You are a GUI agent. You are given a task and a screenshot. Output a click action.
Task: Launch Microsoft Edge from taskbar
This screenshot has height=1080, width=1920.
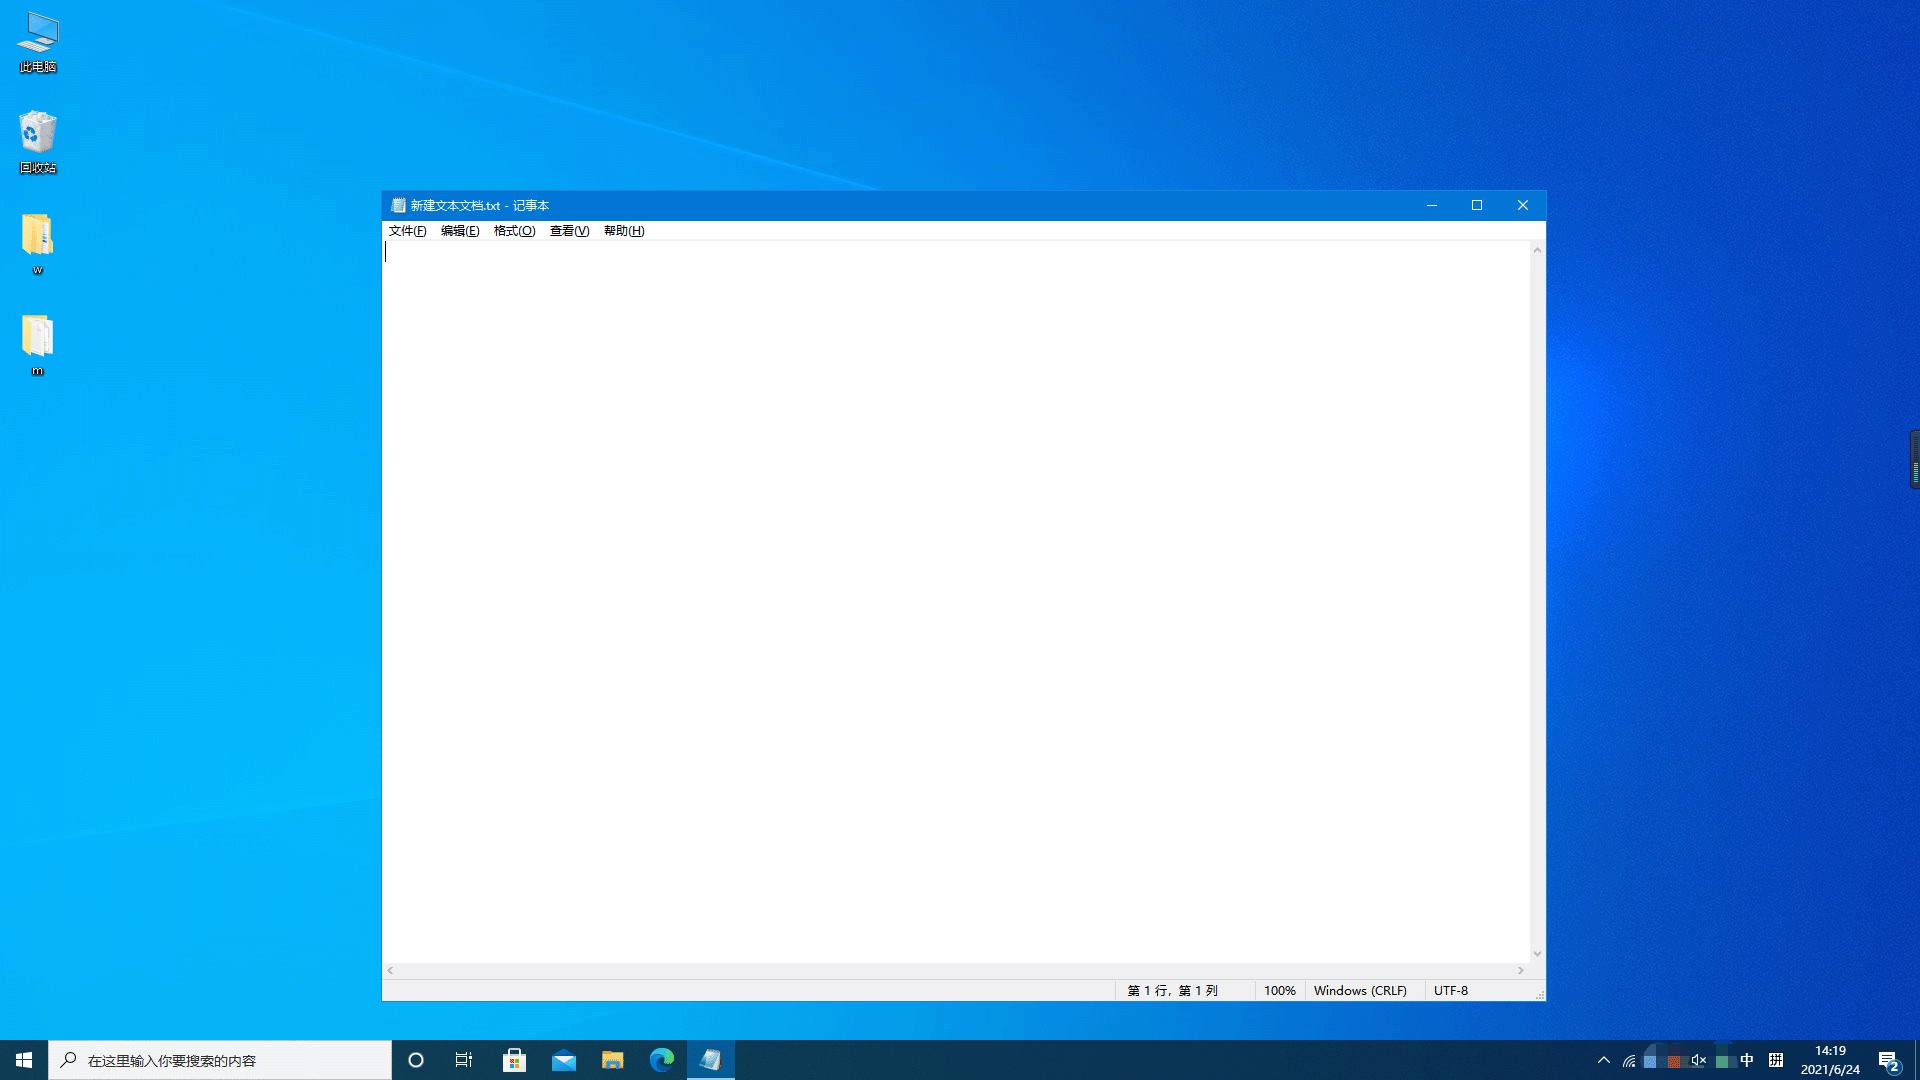[661, 1060]
